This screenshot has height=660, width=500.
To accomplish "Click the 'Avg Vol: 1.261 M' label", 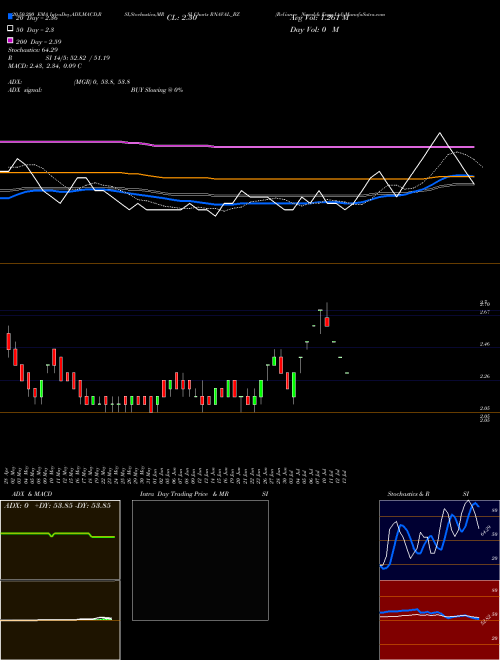I will [x=319, y=18].
